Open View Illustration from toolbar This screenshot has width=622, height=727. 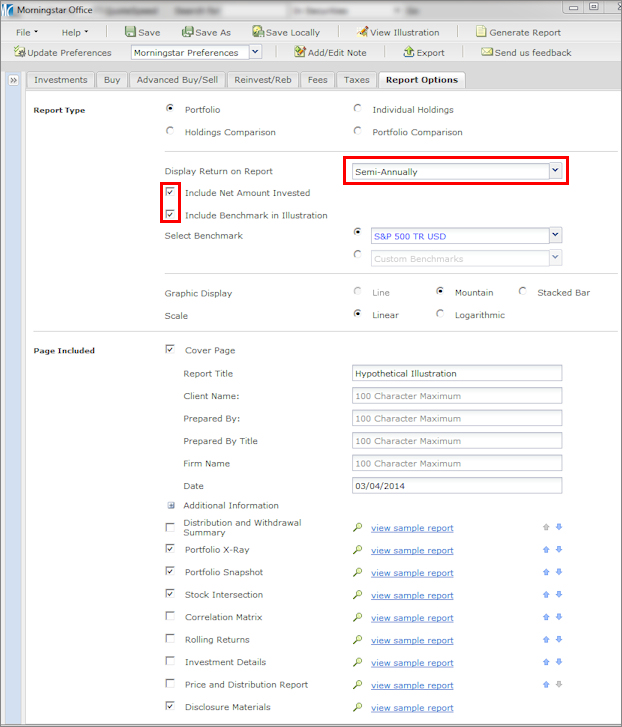[x=362, y=32]
